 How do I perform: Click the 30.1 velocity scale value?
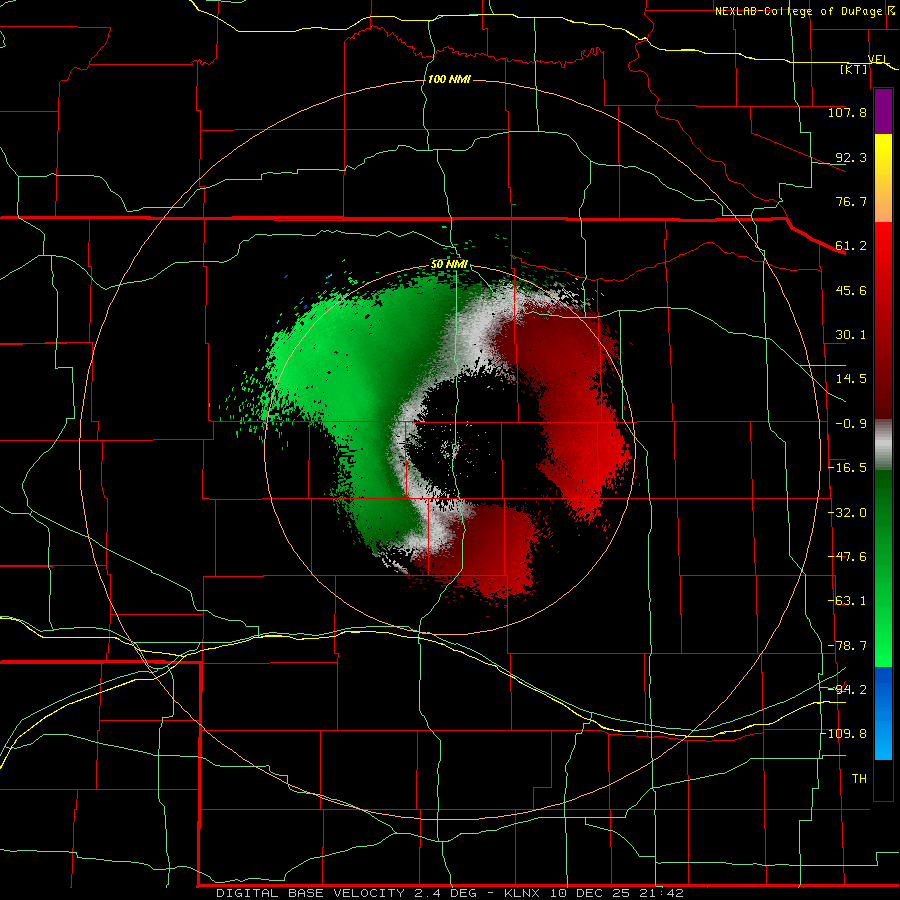pos(851,335)
